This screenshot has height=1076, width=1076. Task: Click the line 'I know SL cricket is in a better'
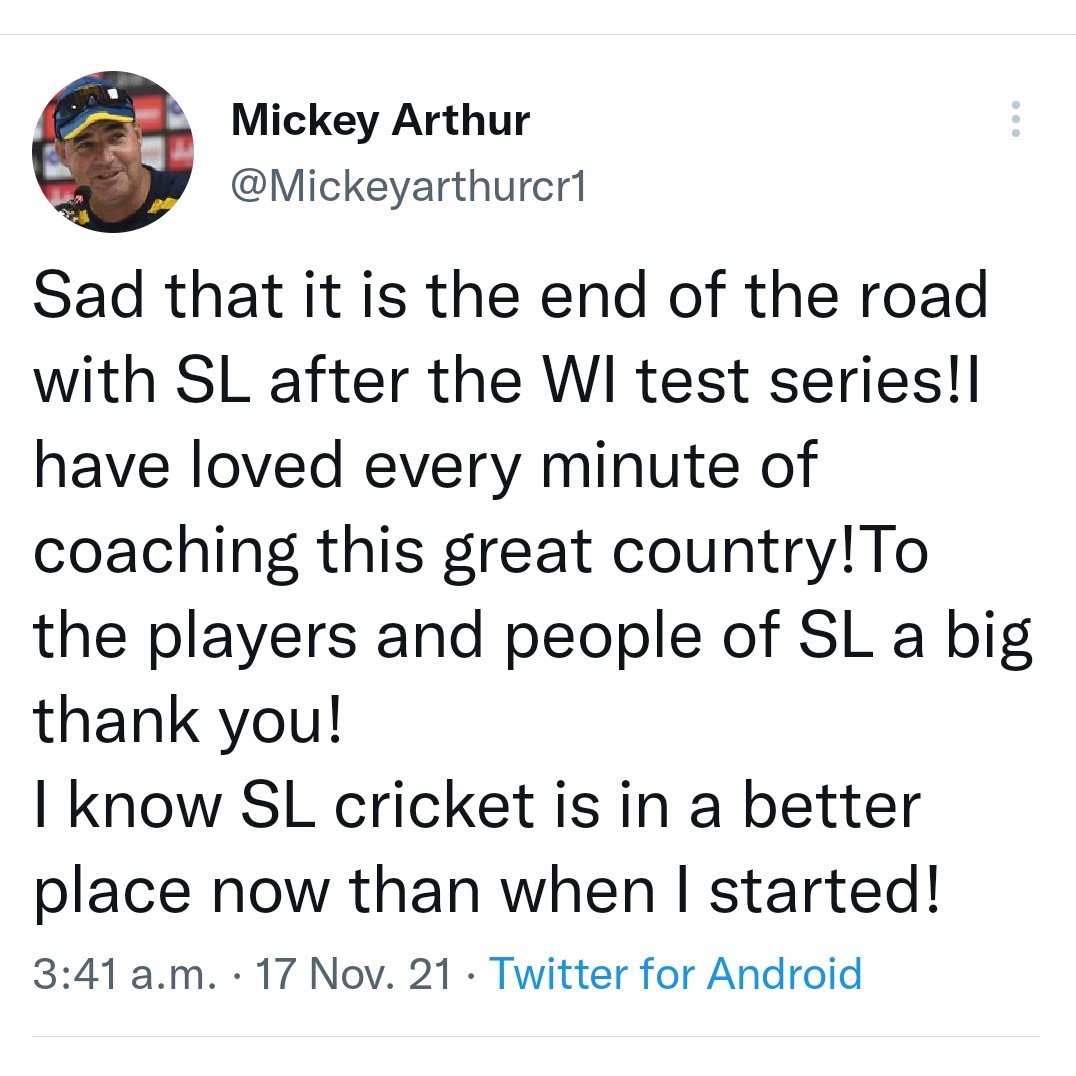click(x=477, y=806)
